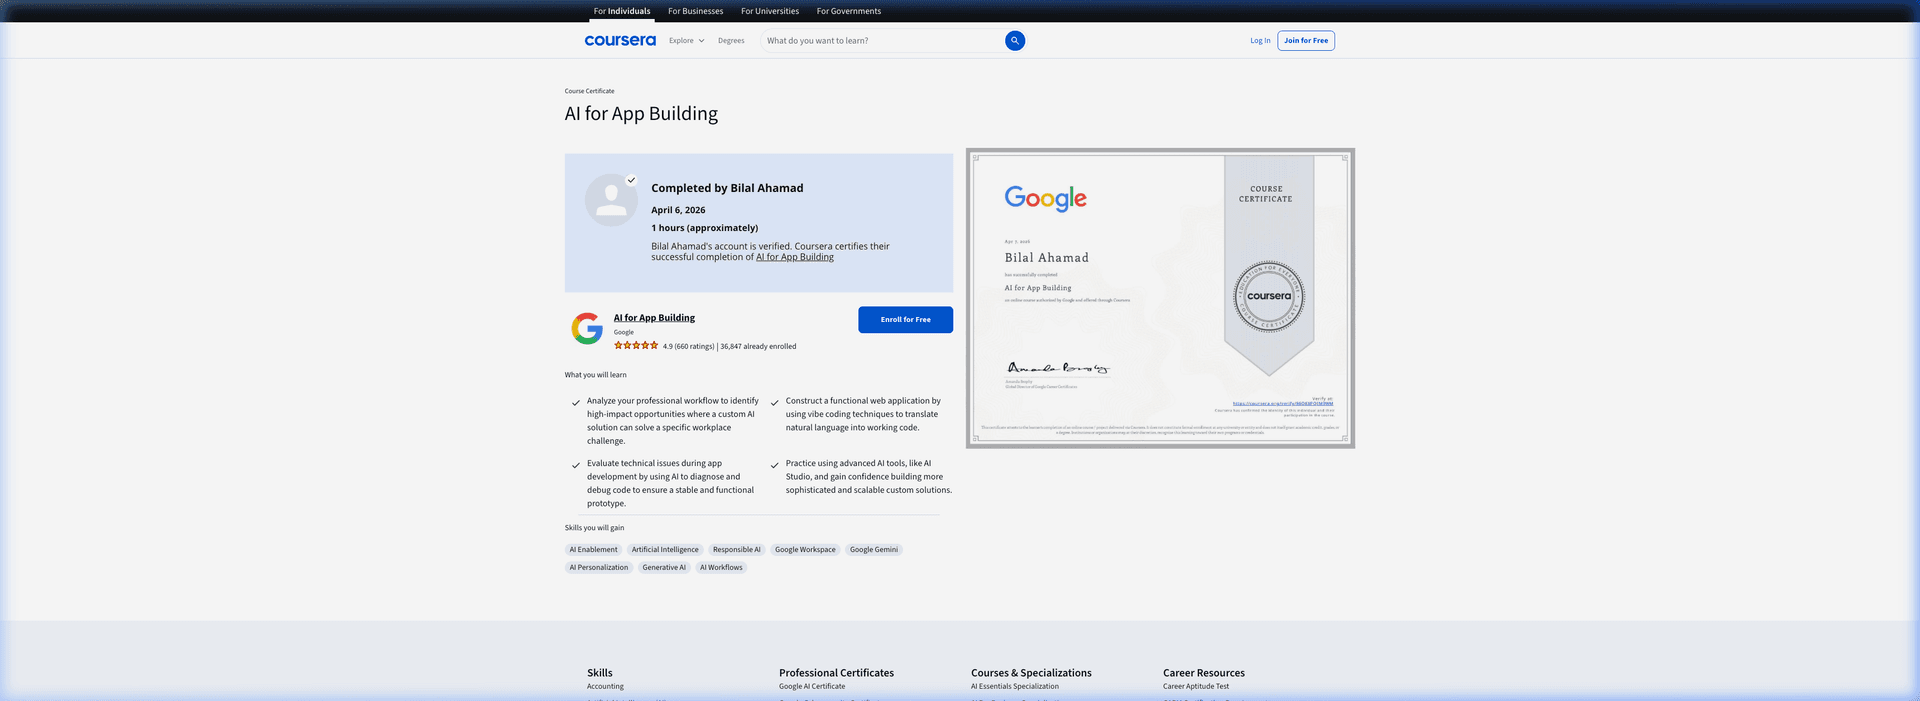
Task: Switch to For Universities tab
Action: [x=770, y=11]
